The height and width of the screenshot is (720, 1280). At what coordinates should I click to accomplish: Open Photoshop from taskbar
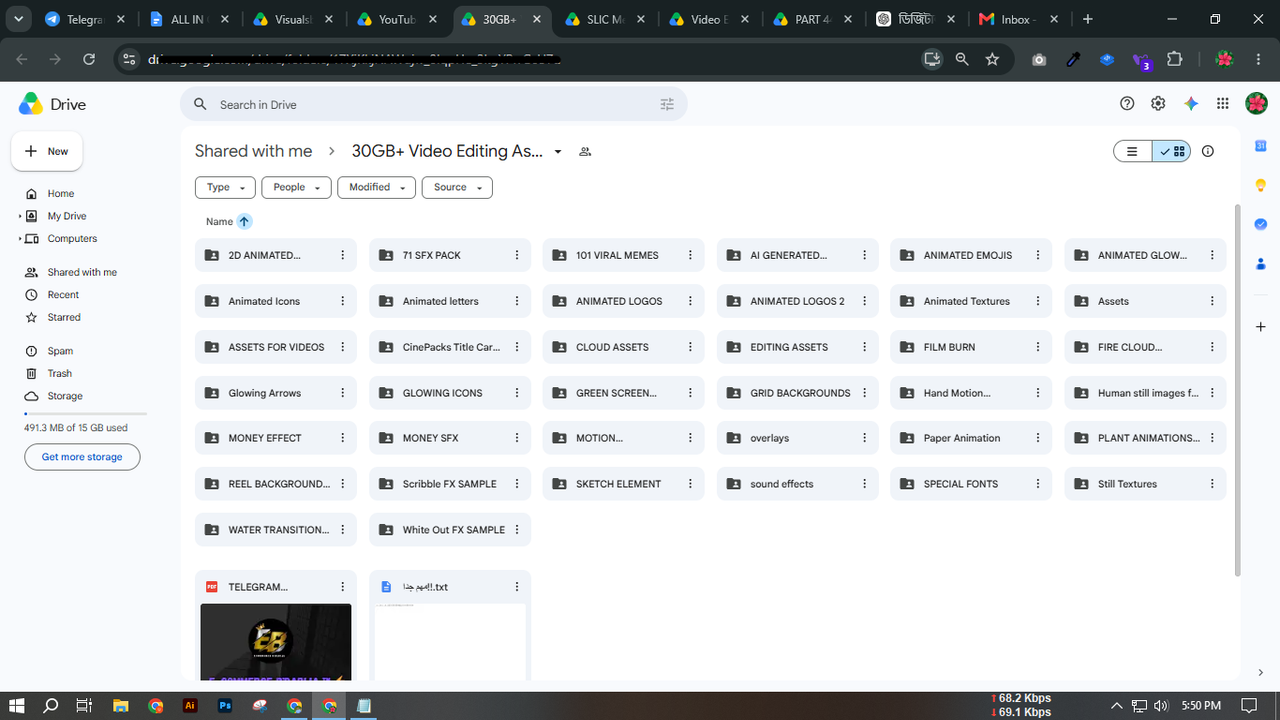click(x=226, y=705)
